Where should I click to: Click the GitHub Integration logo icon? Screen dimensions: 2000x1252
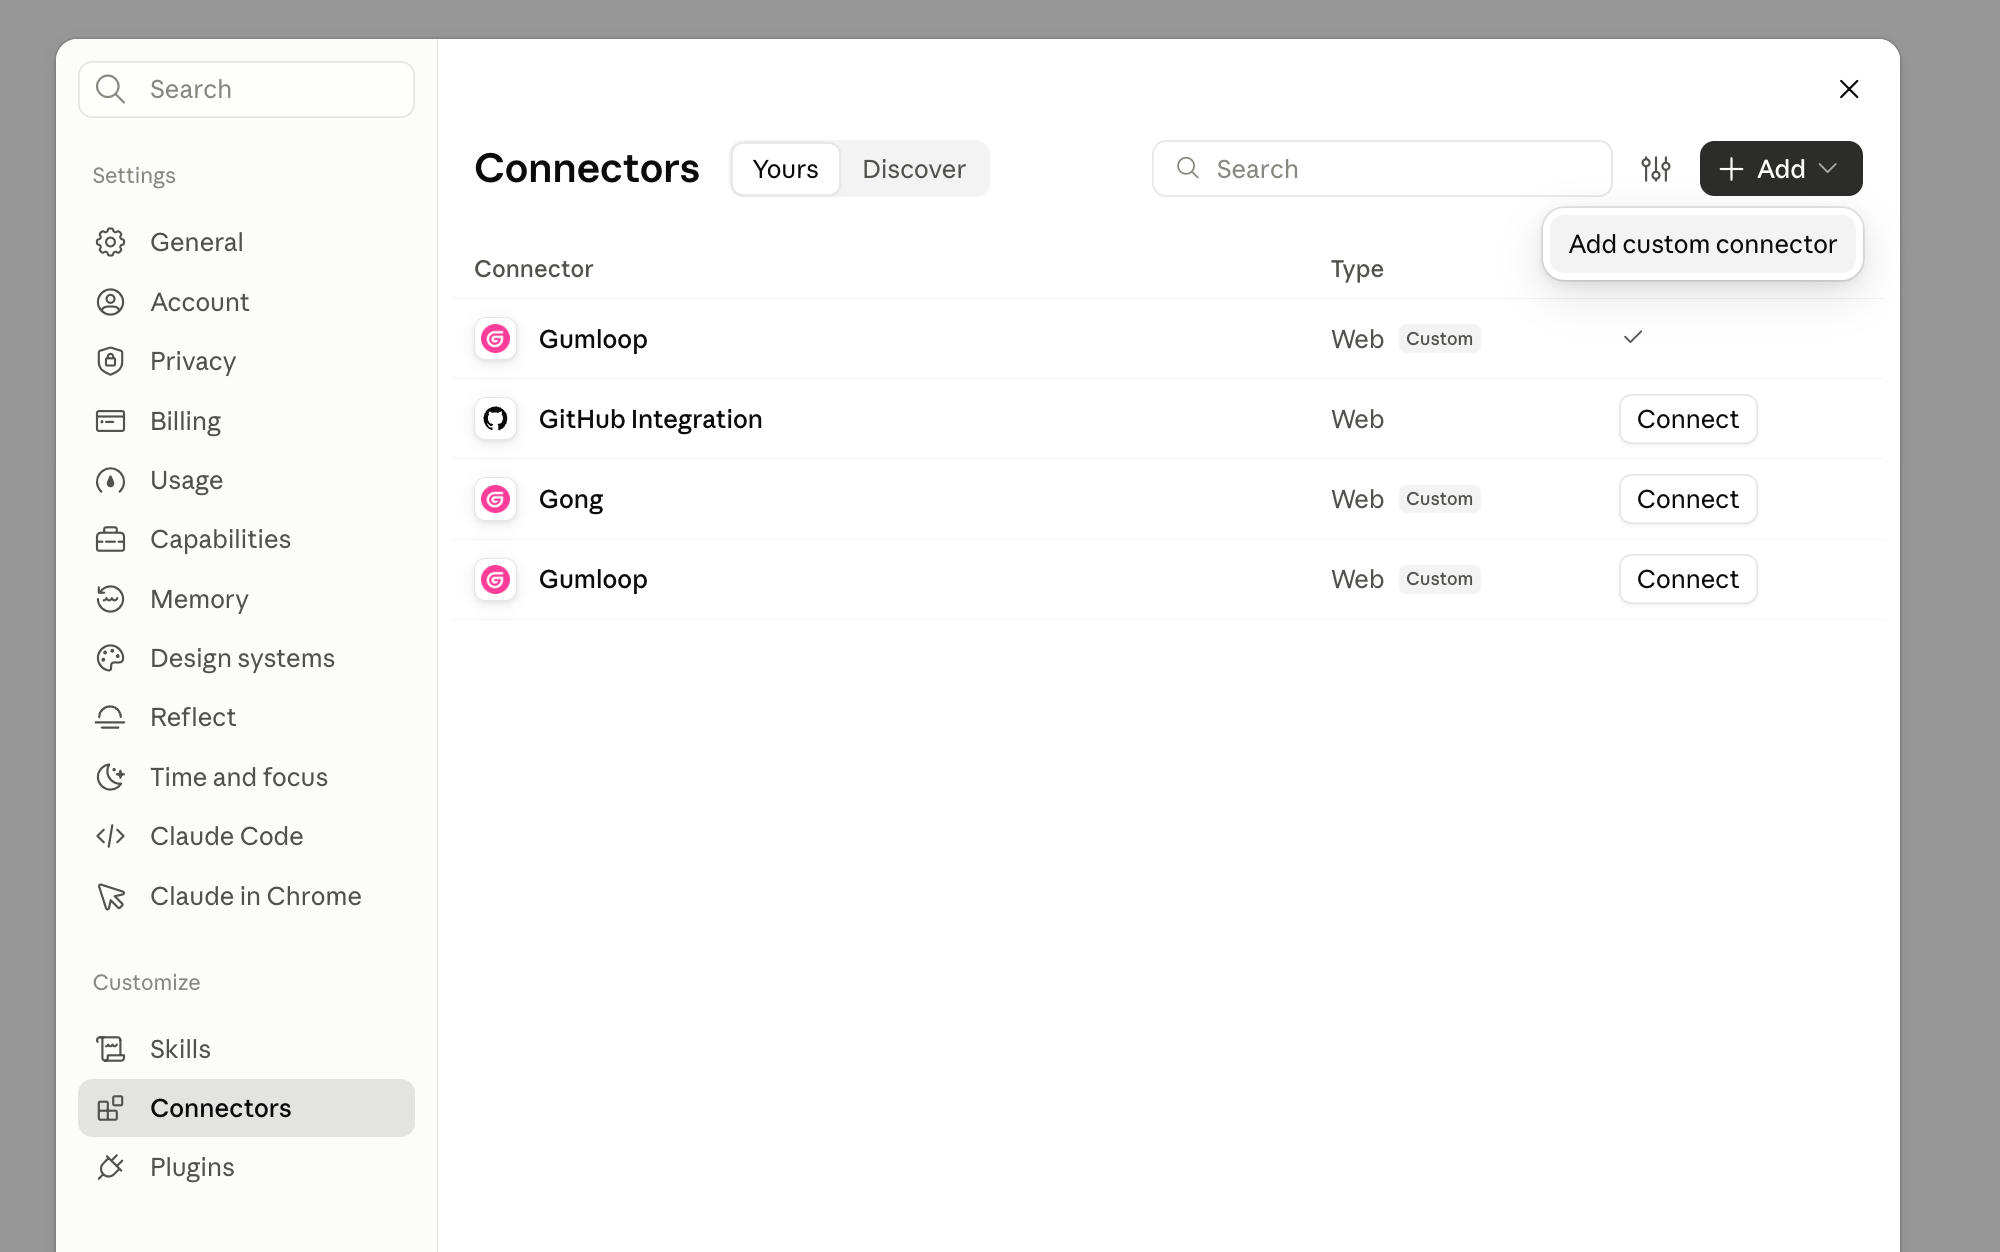pos(495,419)
